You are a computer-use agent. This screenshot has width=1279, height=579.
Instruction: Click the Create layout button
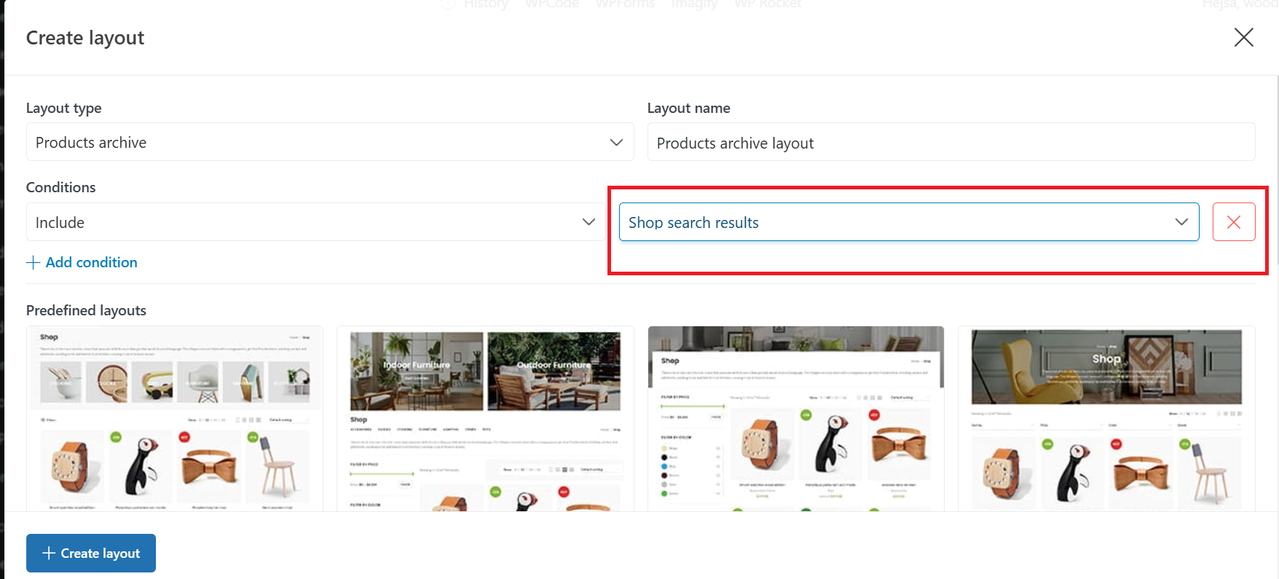pos(91,553)
